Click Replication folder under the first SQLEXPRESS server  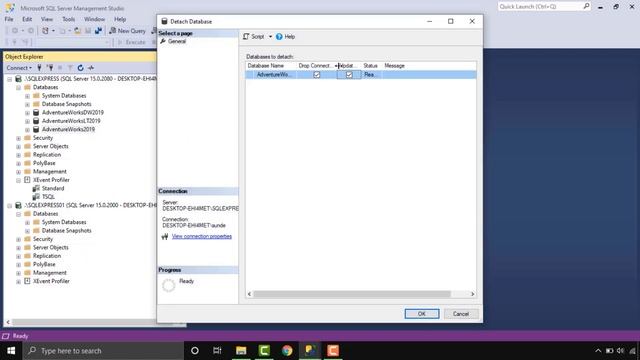pos(47,155)
